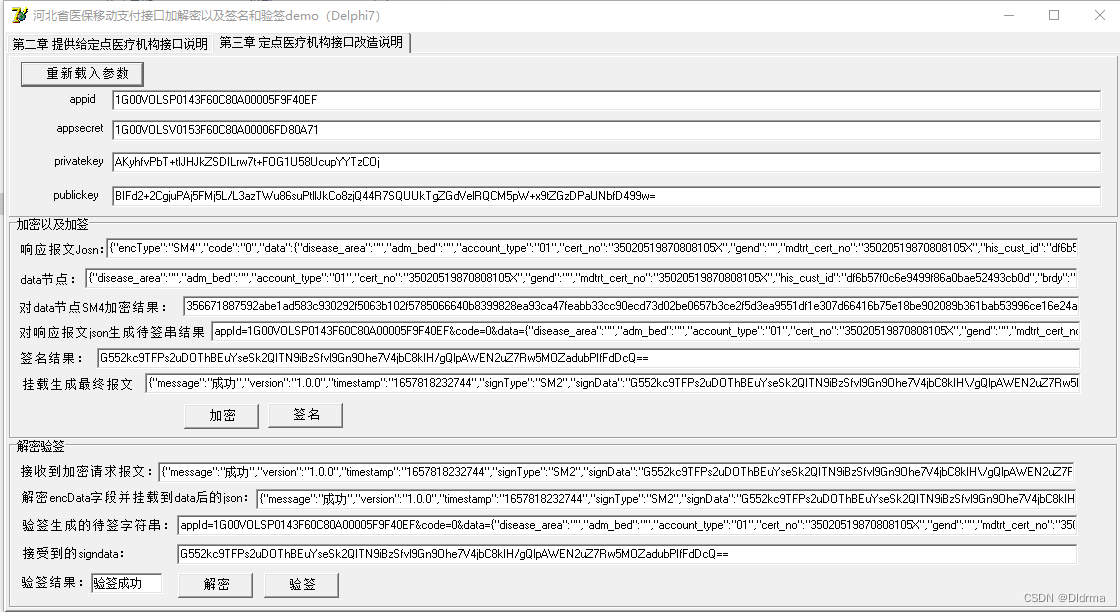1120x612 pixels.
Task: Switch to the 第二章 interface description tab
Action: click(106, 42)
